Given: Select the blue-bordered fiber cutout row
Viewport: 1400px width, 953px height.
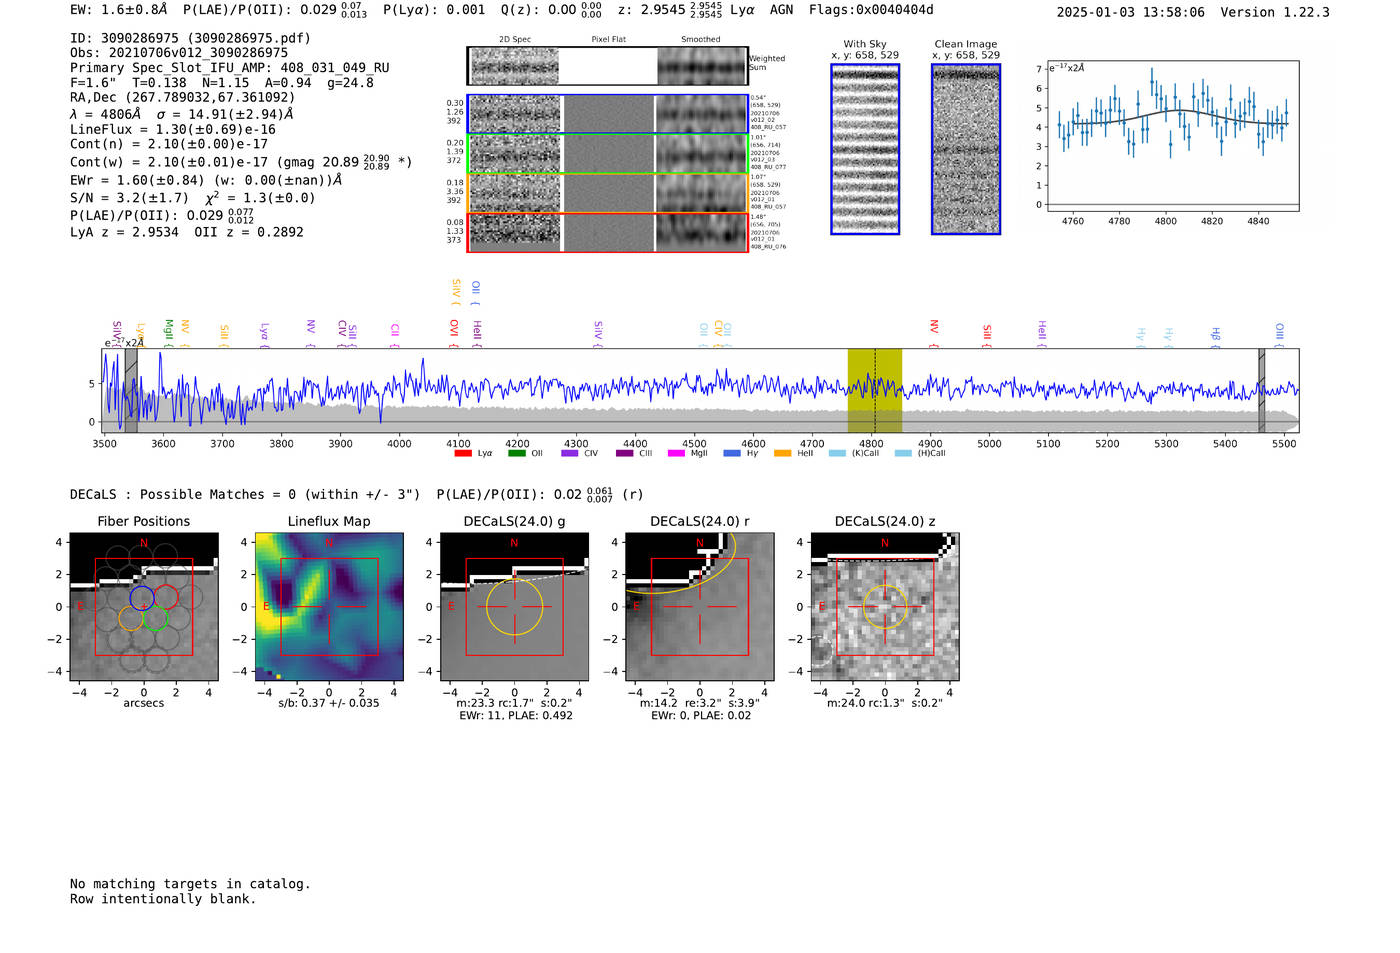Looking at the screenshot, I should [x=608, y=114].
